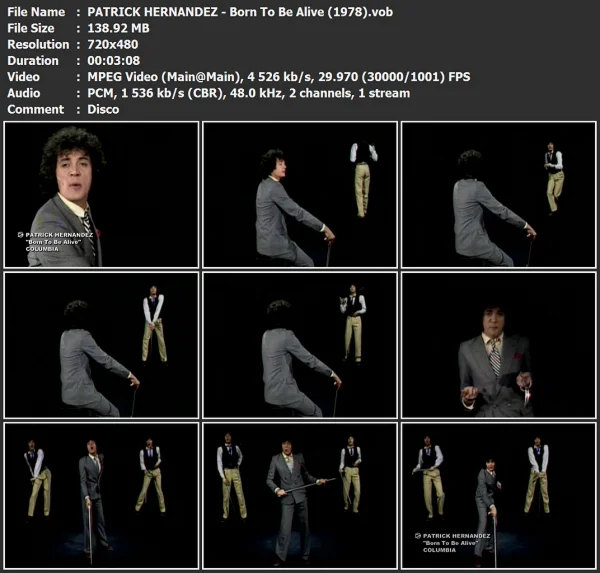The height and width of the screenshot is (573, 600).
Task: Select the front-facing man with striped tie thumbnail
Action: coord(498,345)
